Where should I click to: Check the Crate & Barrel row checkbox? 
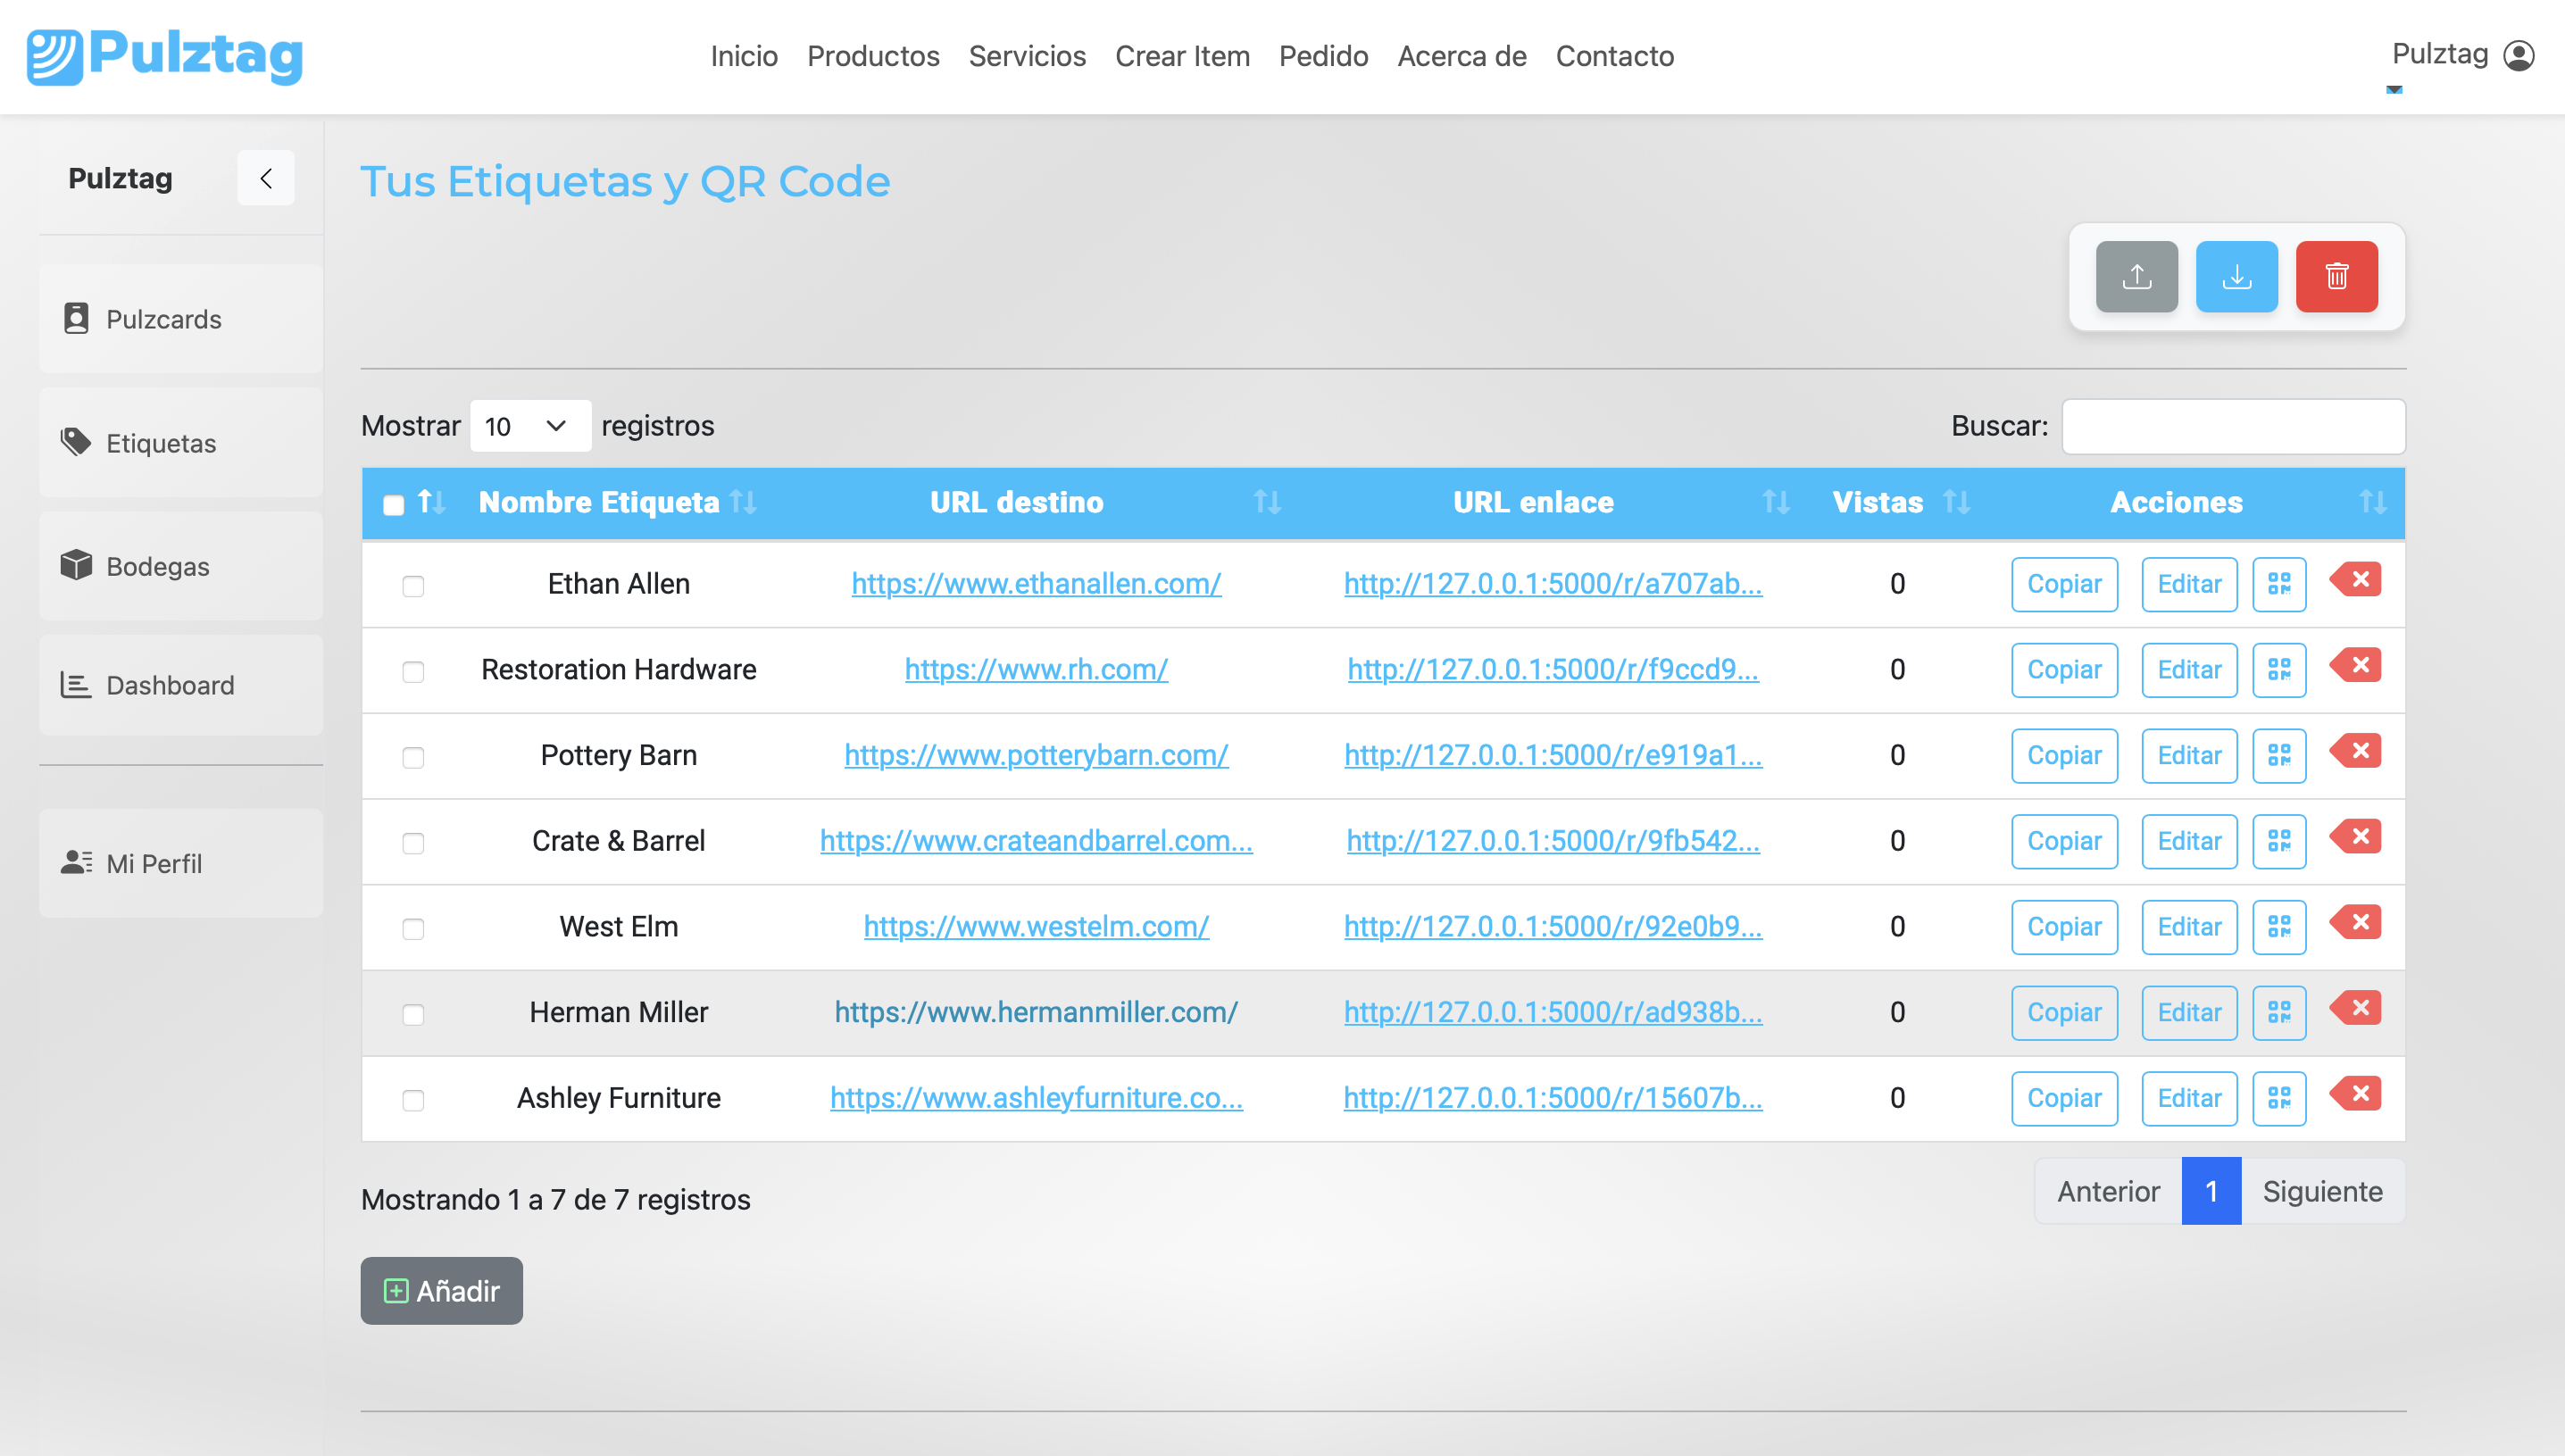click(x=413, y=843)
